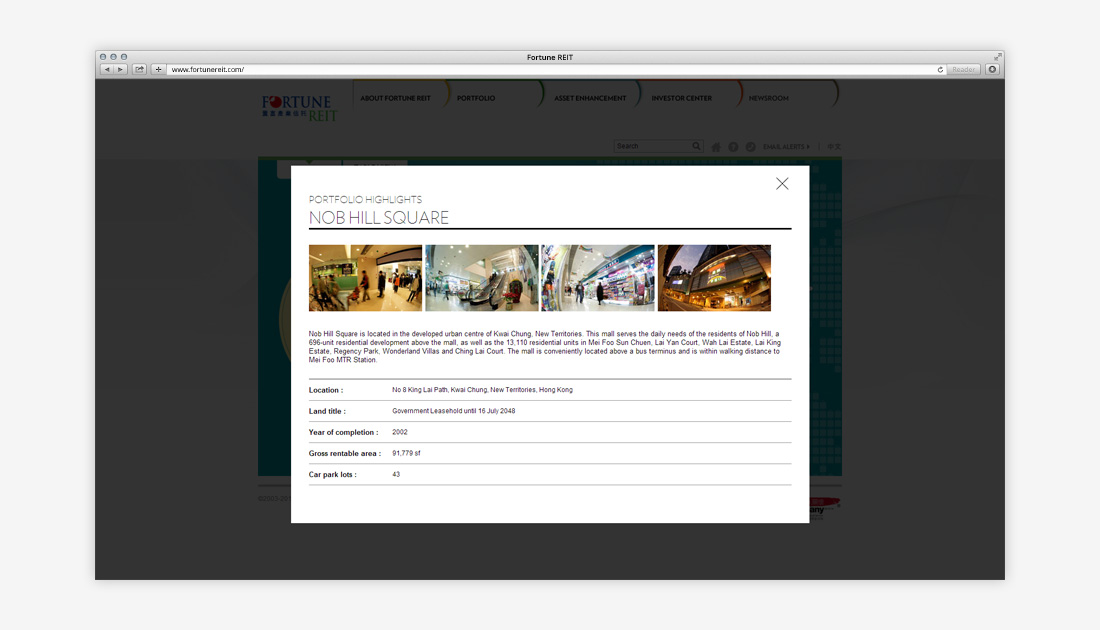The height and width of the screenshot is (630, 1100).
Task: Click the Nob Hill Square heading
Action: pyautogui.click(x=379, y=218)
